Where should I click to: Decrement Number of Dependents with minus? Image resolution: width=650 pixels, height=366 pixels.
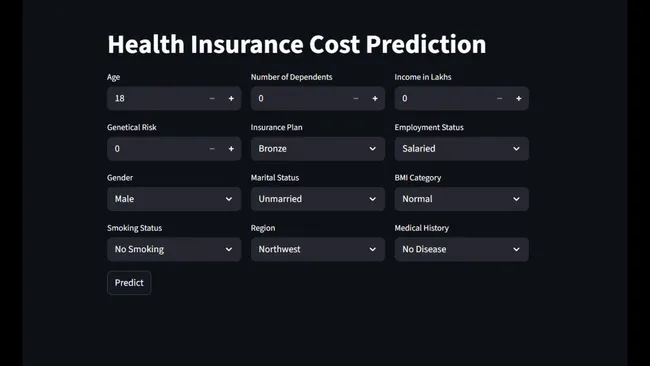[356, 99]
